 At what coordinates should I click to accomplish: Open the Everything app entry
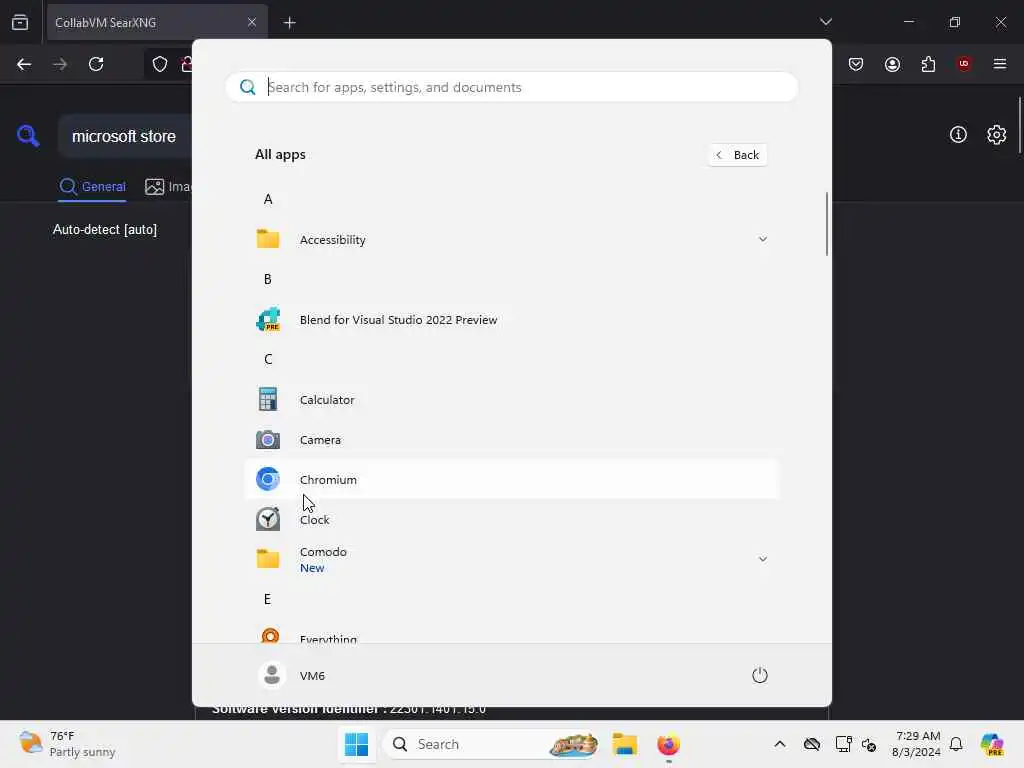pyautogui.click(x=511, y=635)
